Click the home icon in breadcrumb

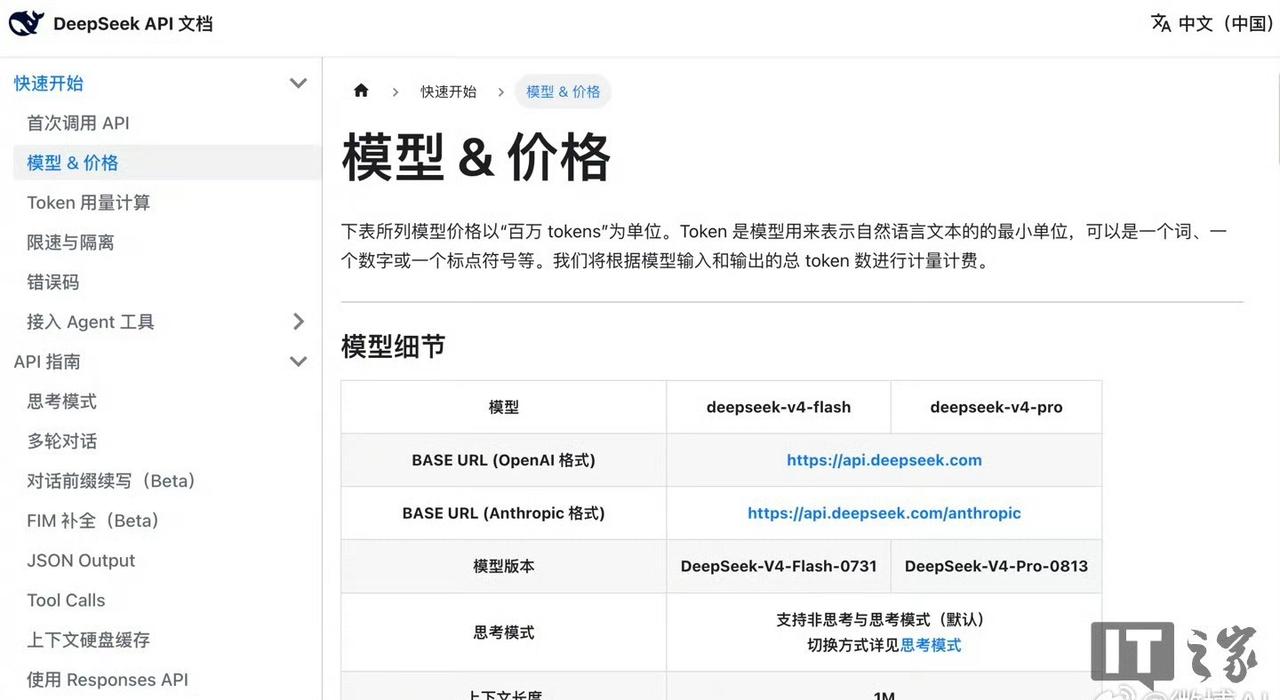(x=361, y=91)
